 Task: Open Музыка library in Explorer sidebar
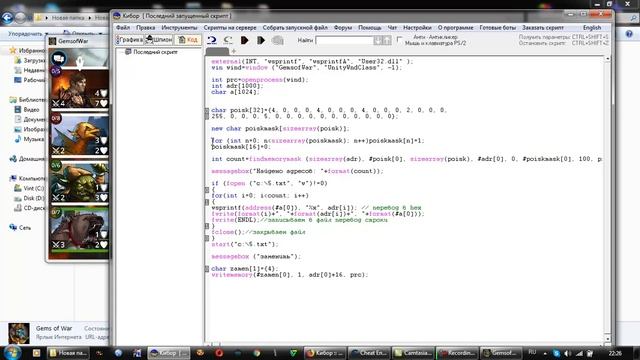click(30, 139)
